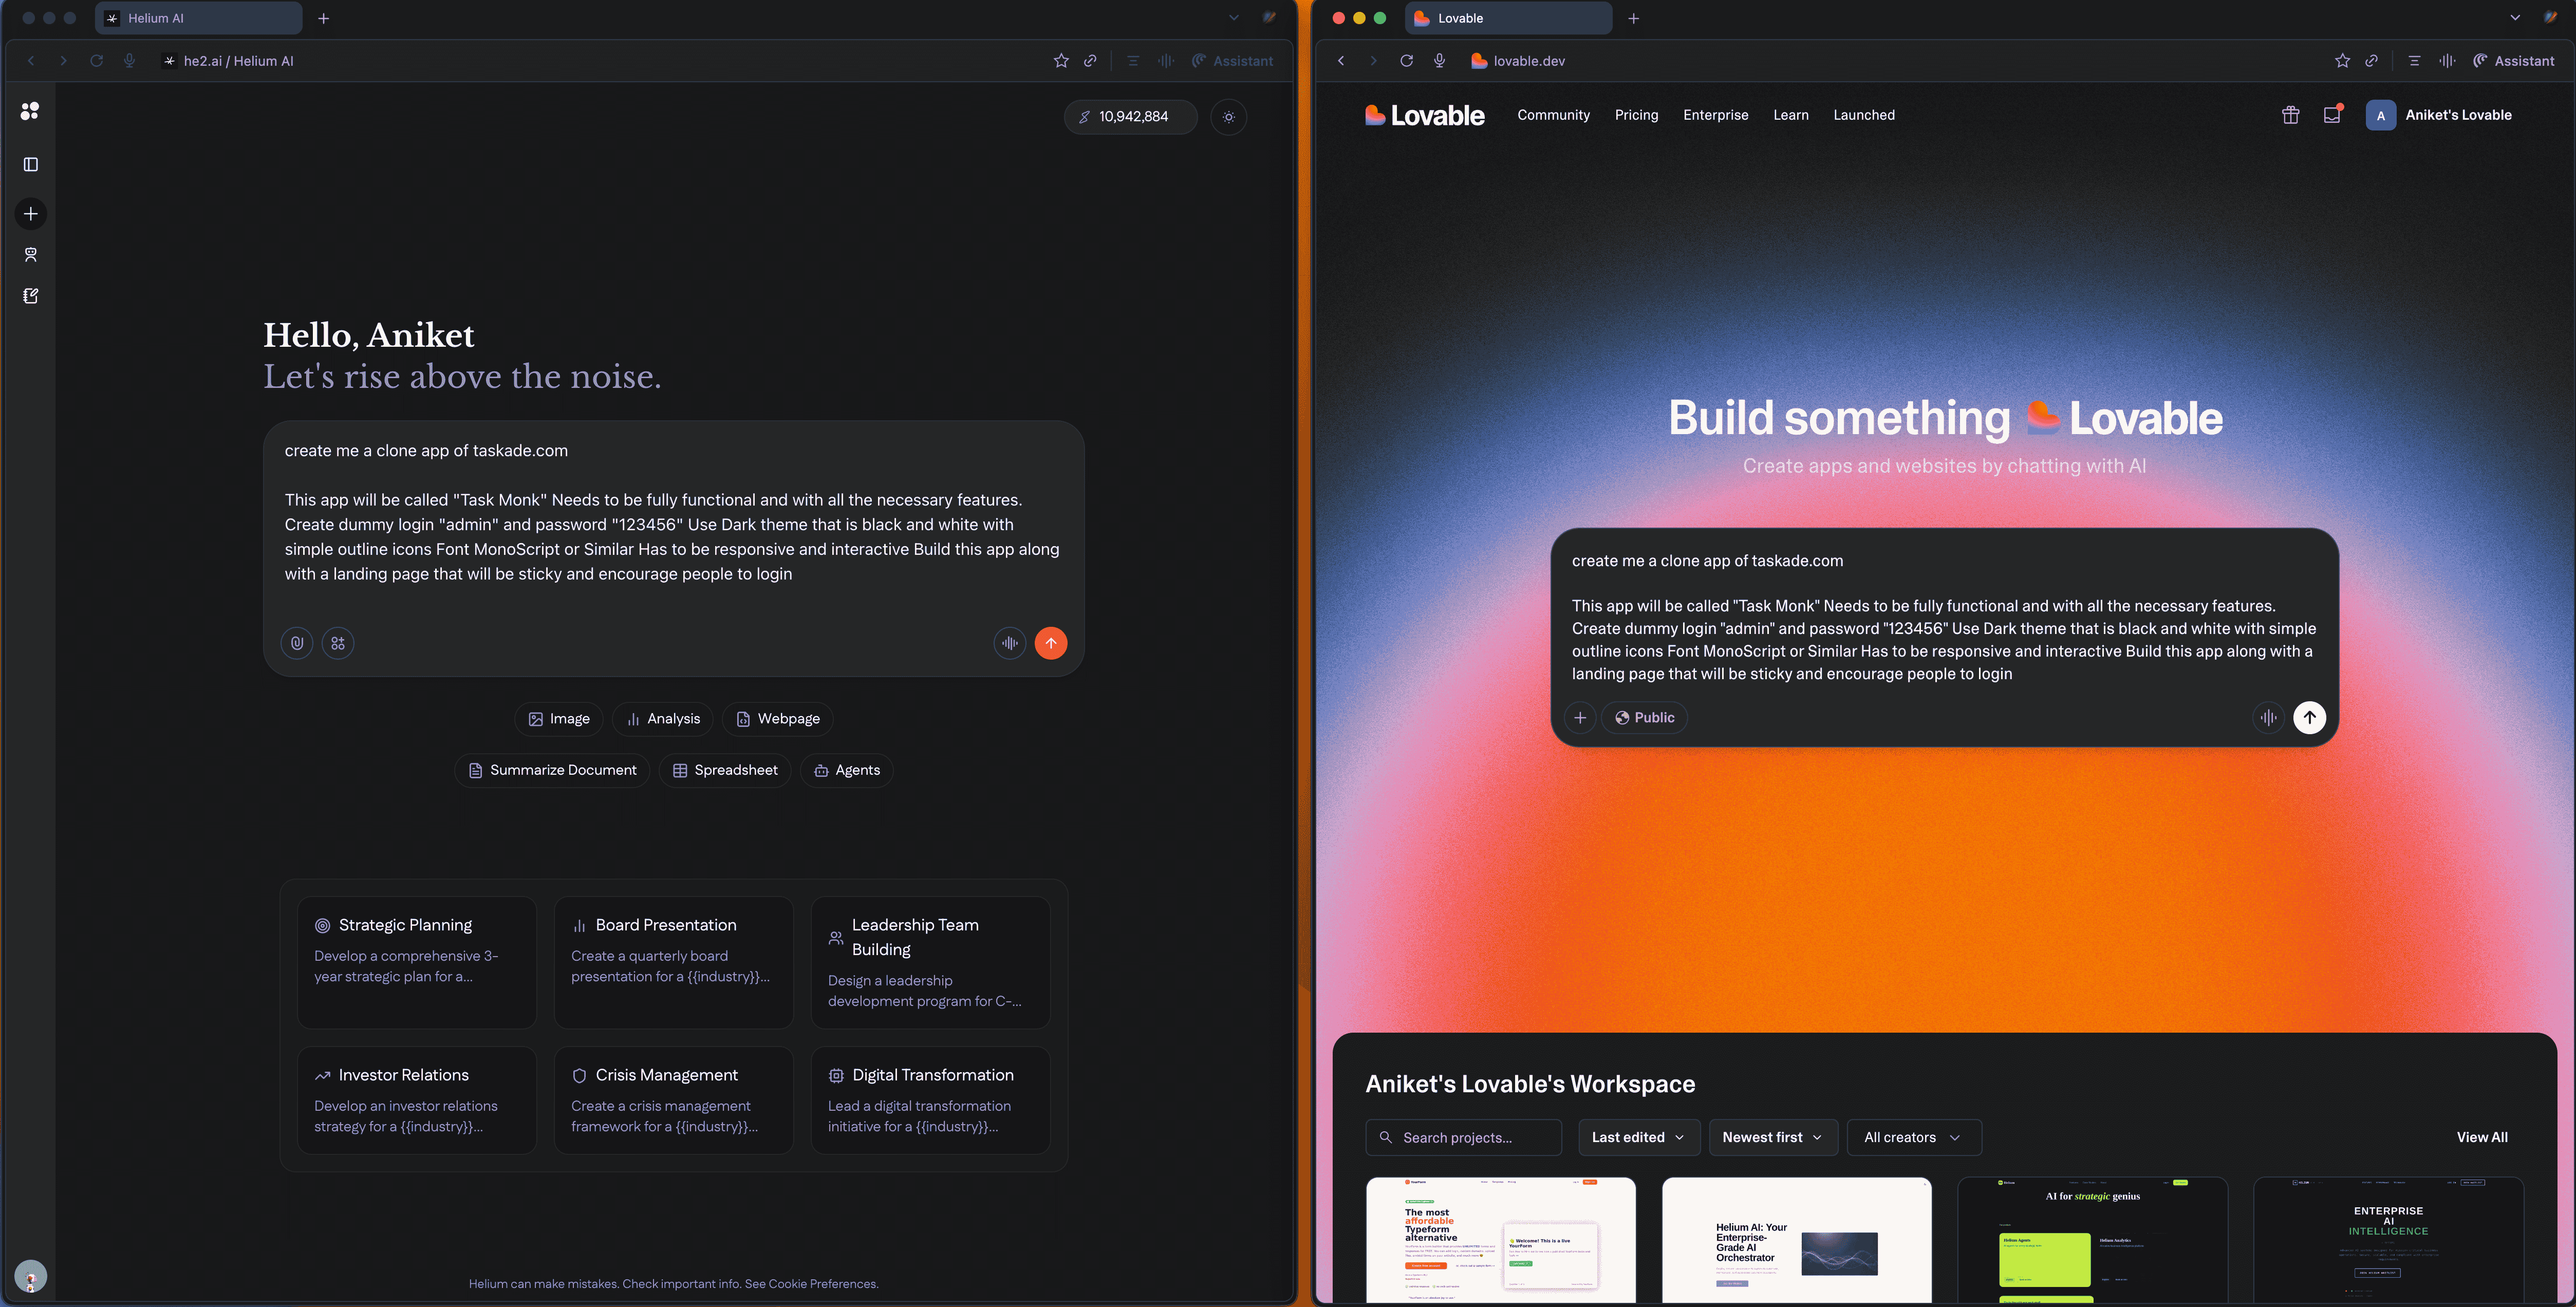Viewport: 2576px width, 1307px height.
Task: Select the Image quick action chip
Action: coord(559,719)
